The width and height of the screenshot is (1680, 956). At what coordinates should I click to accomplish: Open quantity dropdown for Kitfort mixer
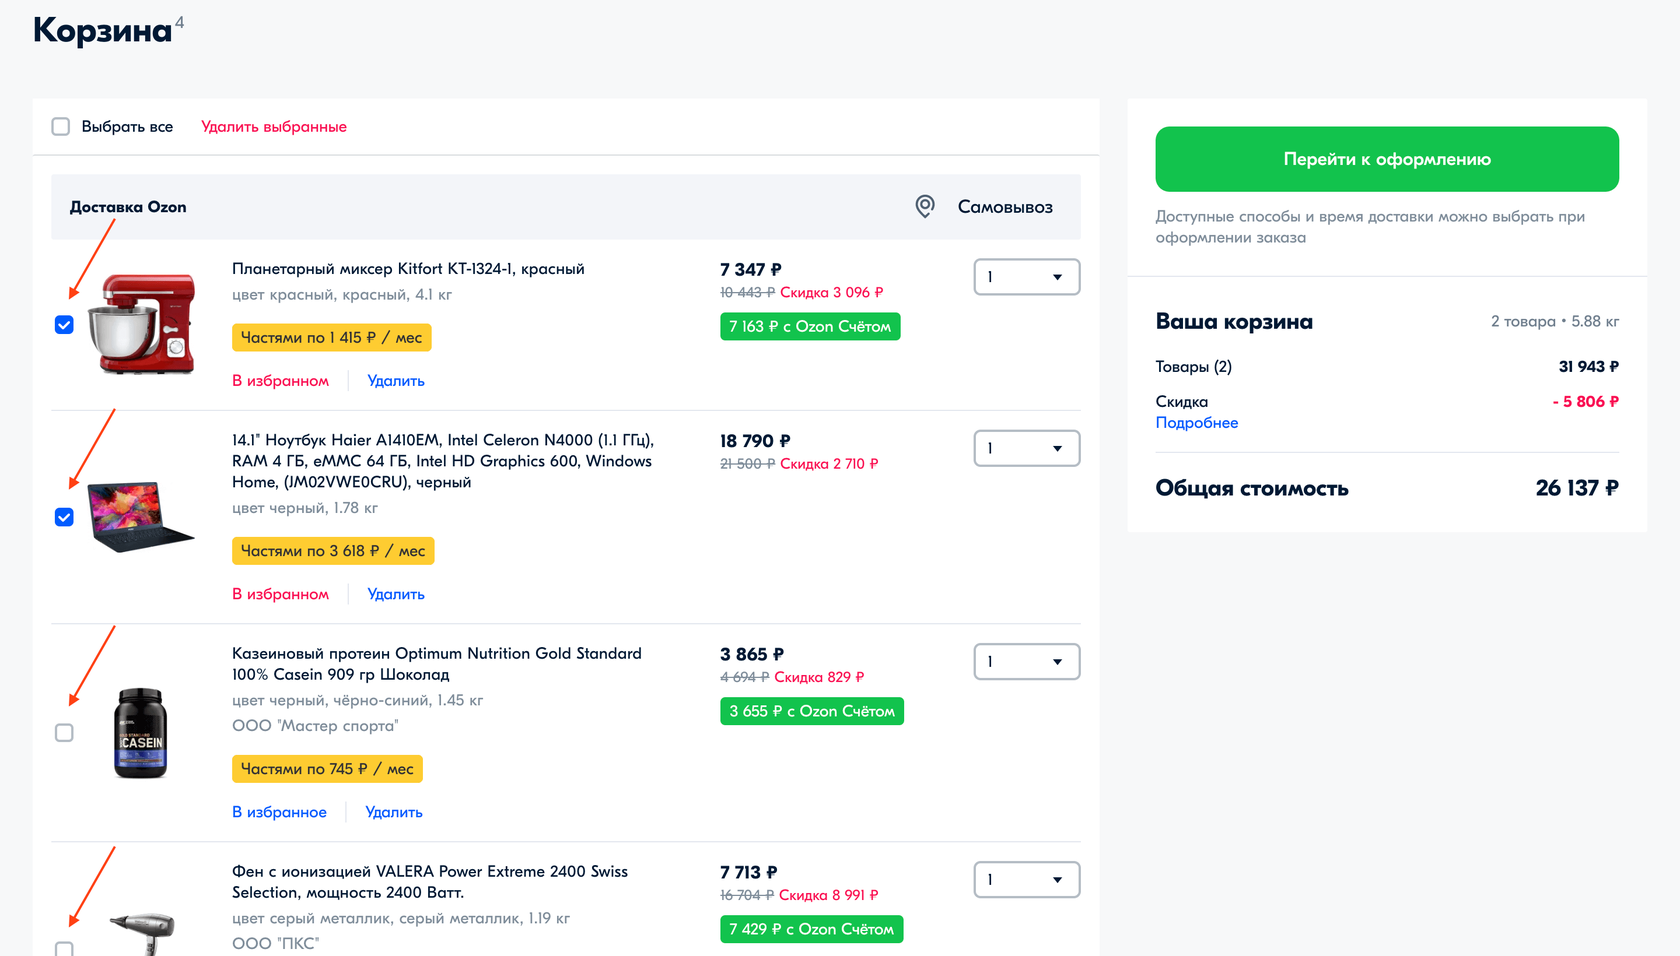click(x=1027, y=277)
